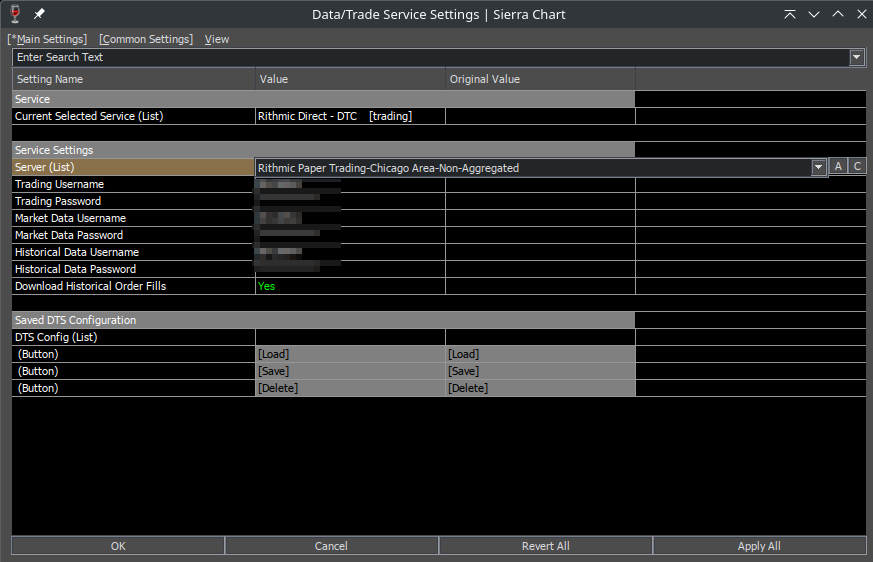Open the View menu

(217, 39)
